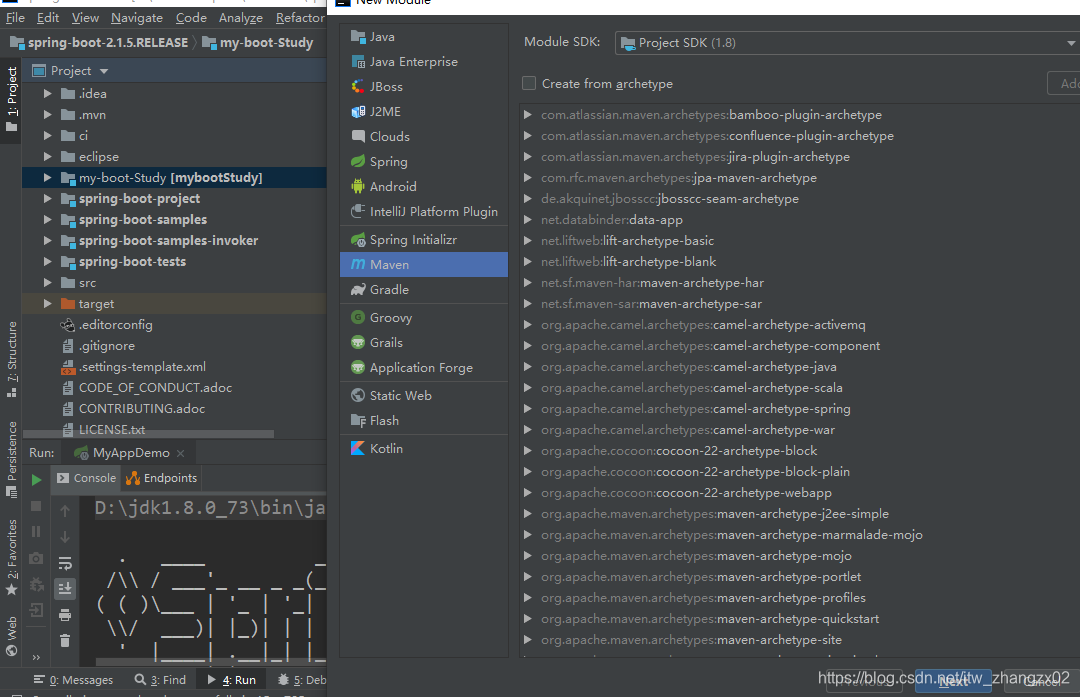The width and height of the screenshot is (1080, 697).
Task: Select Clouds module type
Action: (424, 136)
